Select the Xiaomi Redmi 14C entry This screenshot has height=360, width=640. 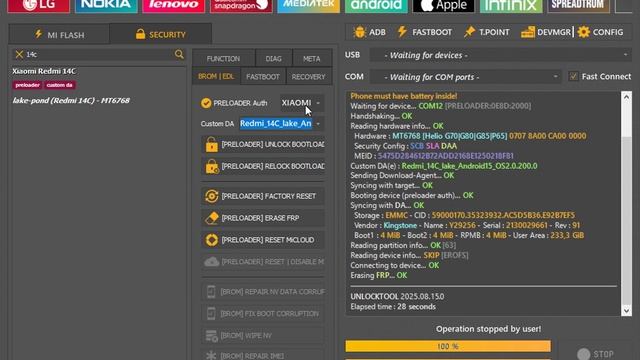point(44,71)
